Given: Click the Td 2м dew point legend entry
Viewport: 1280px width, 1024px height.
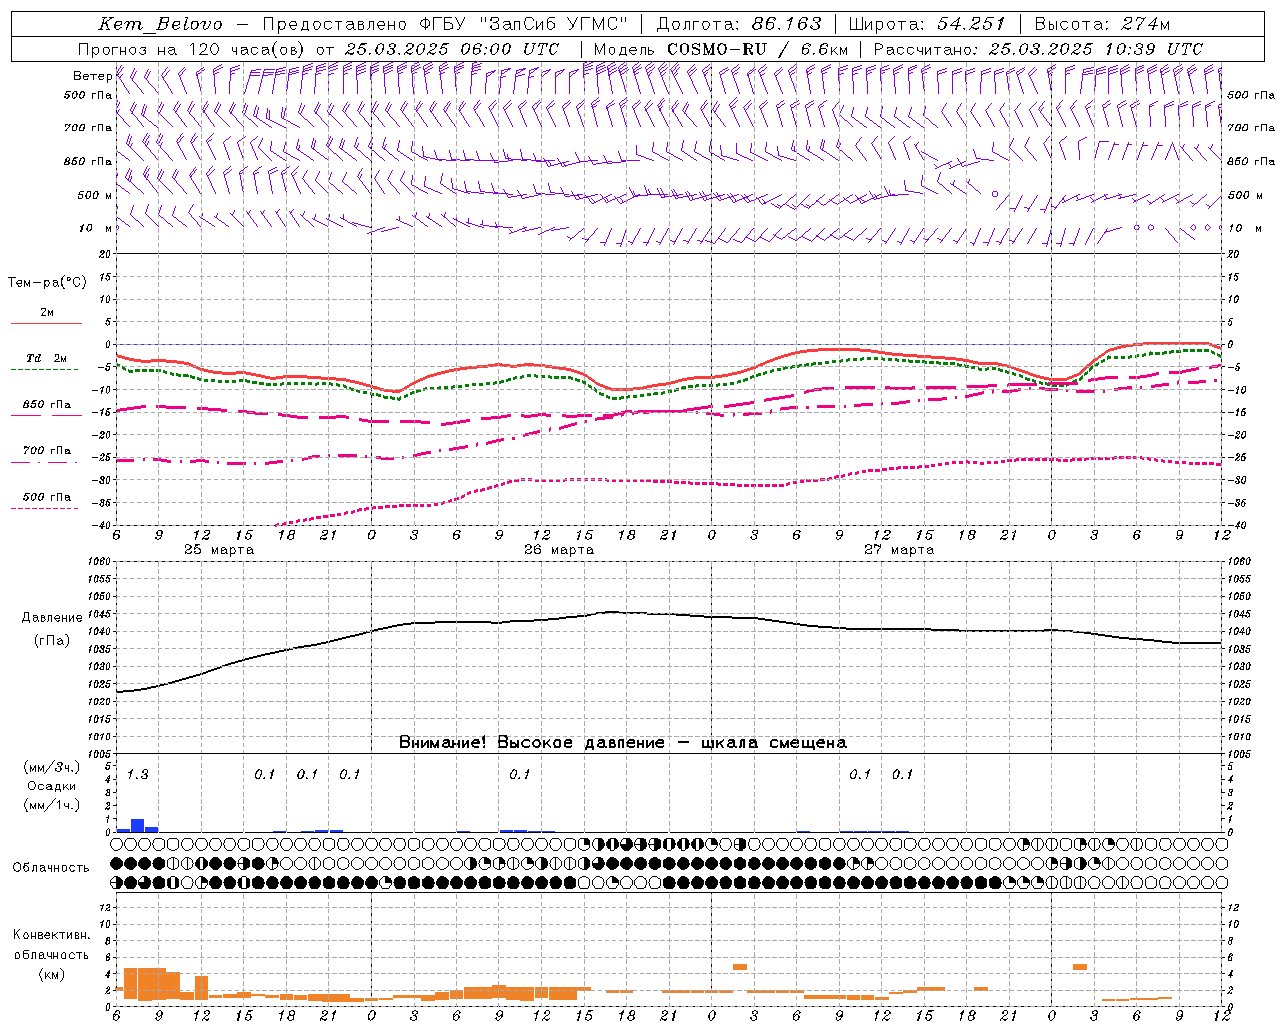Looking at the screenshot, I should tap(46, 358).
